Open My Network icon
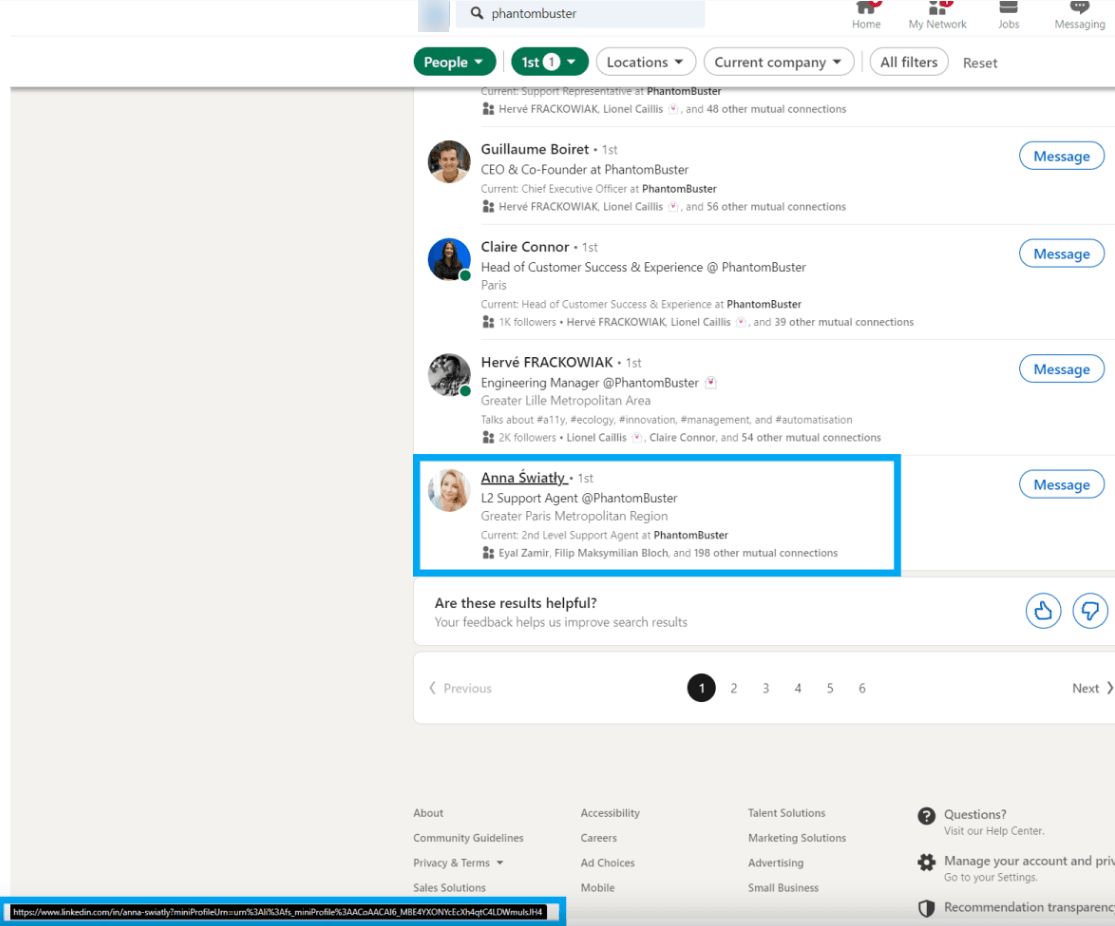This screenshot has width=1115, height=926. point(937,9)
